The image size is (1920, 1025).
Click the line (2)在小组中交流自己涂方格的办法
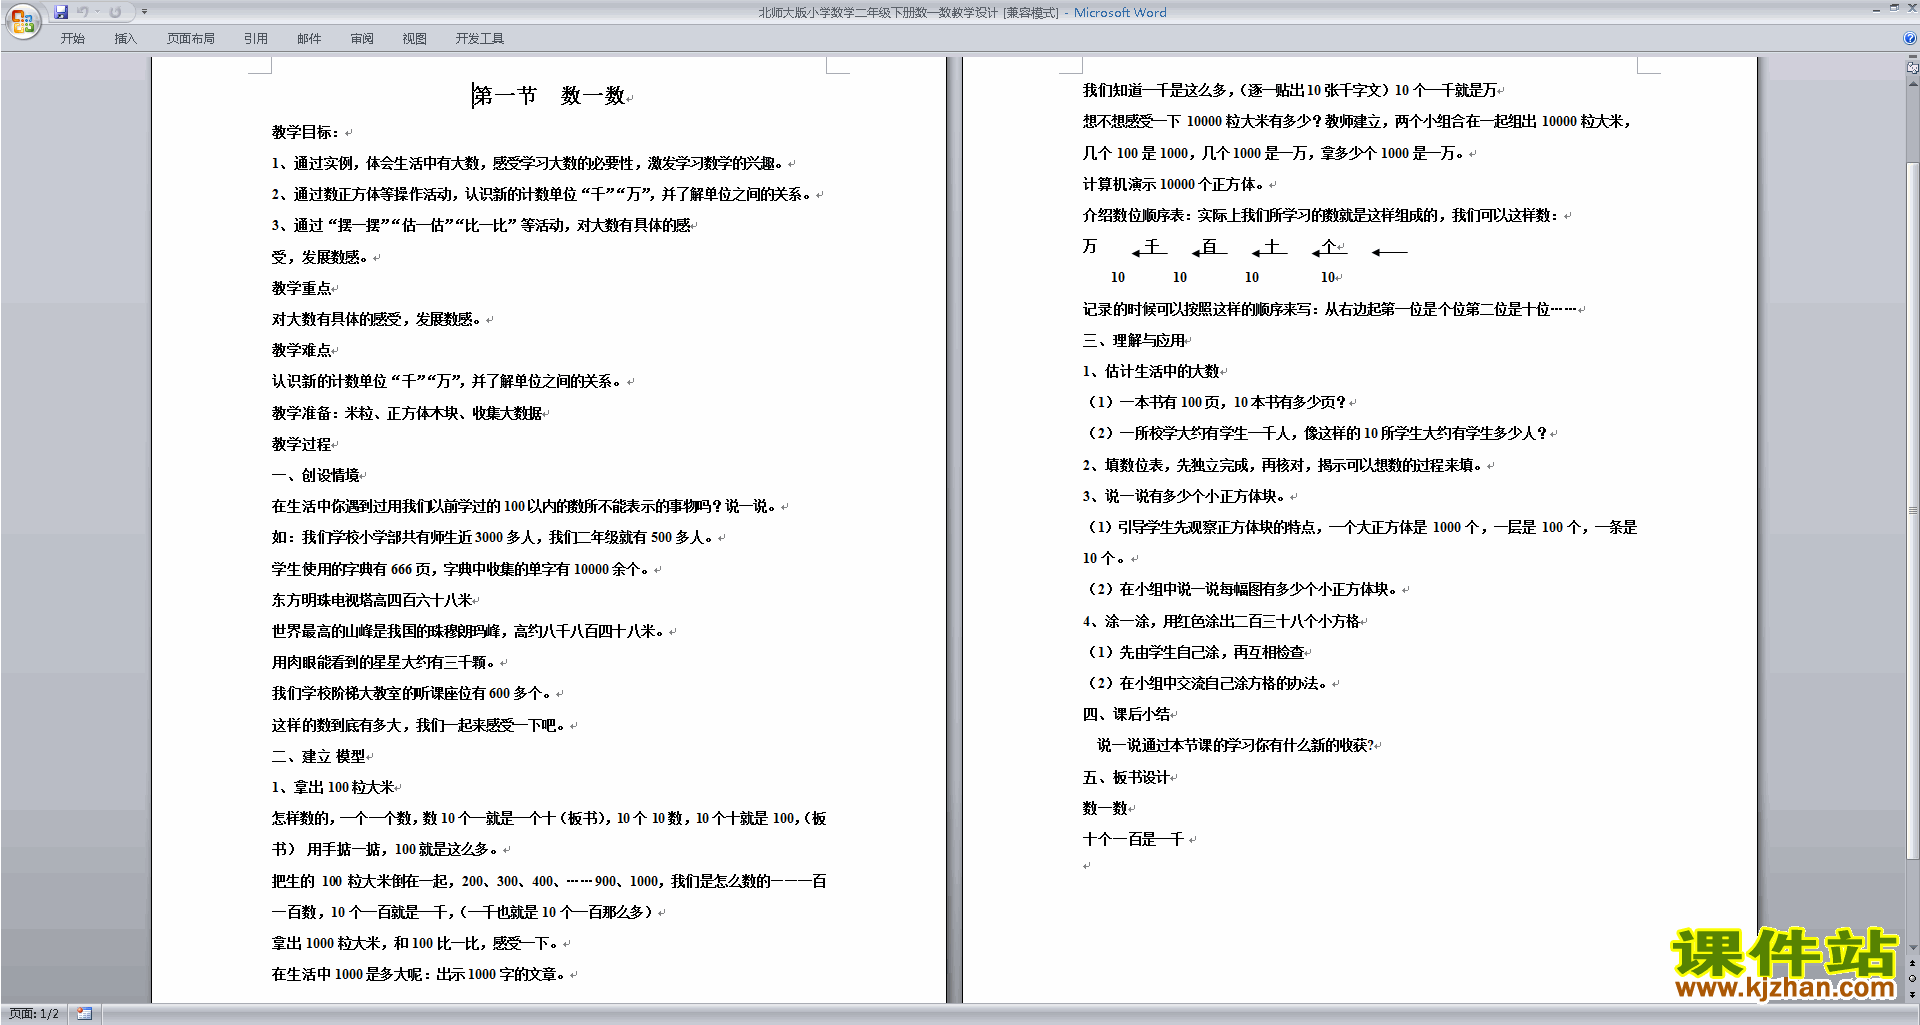[1208, 683]
